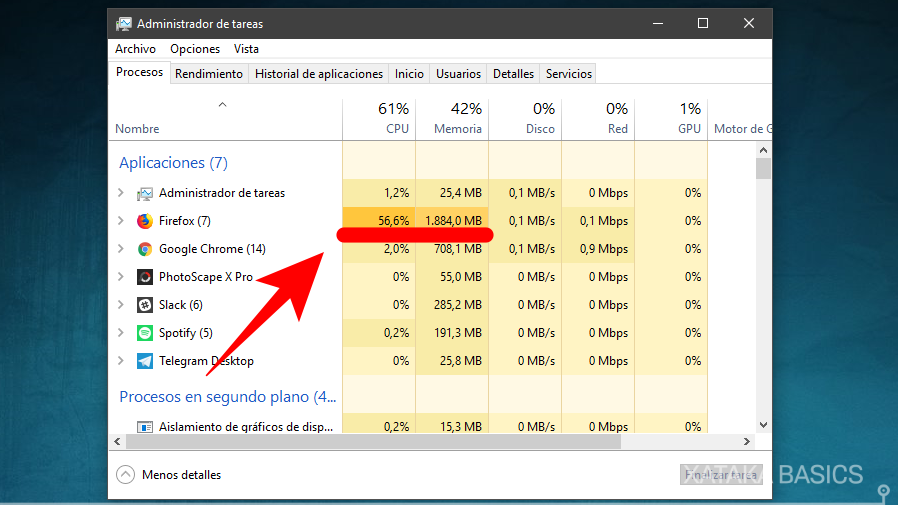Expand the Firefox process group
Viewport: 898px width, 505px height.
tap(121, 221)
